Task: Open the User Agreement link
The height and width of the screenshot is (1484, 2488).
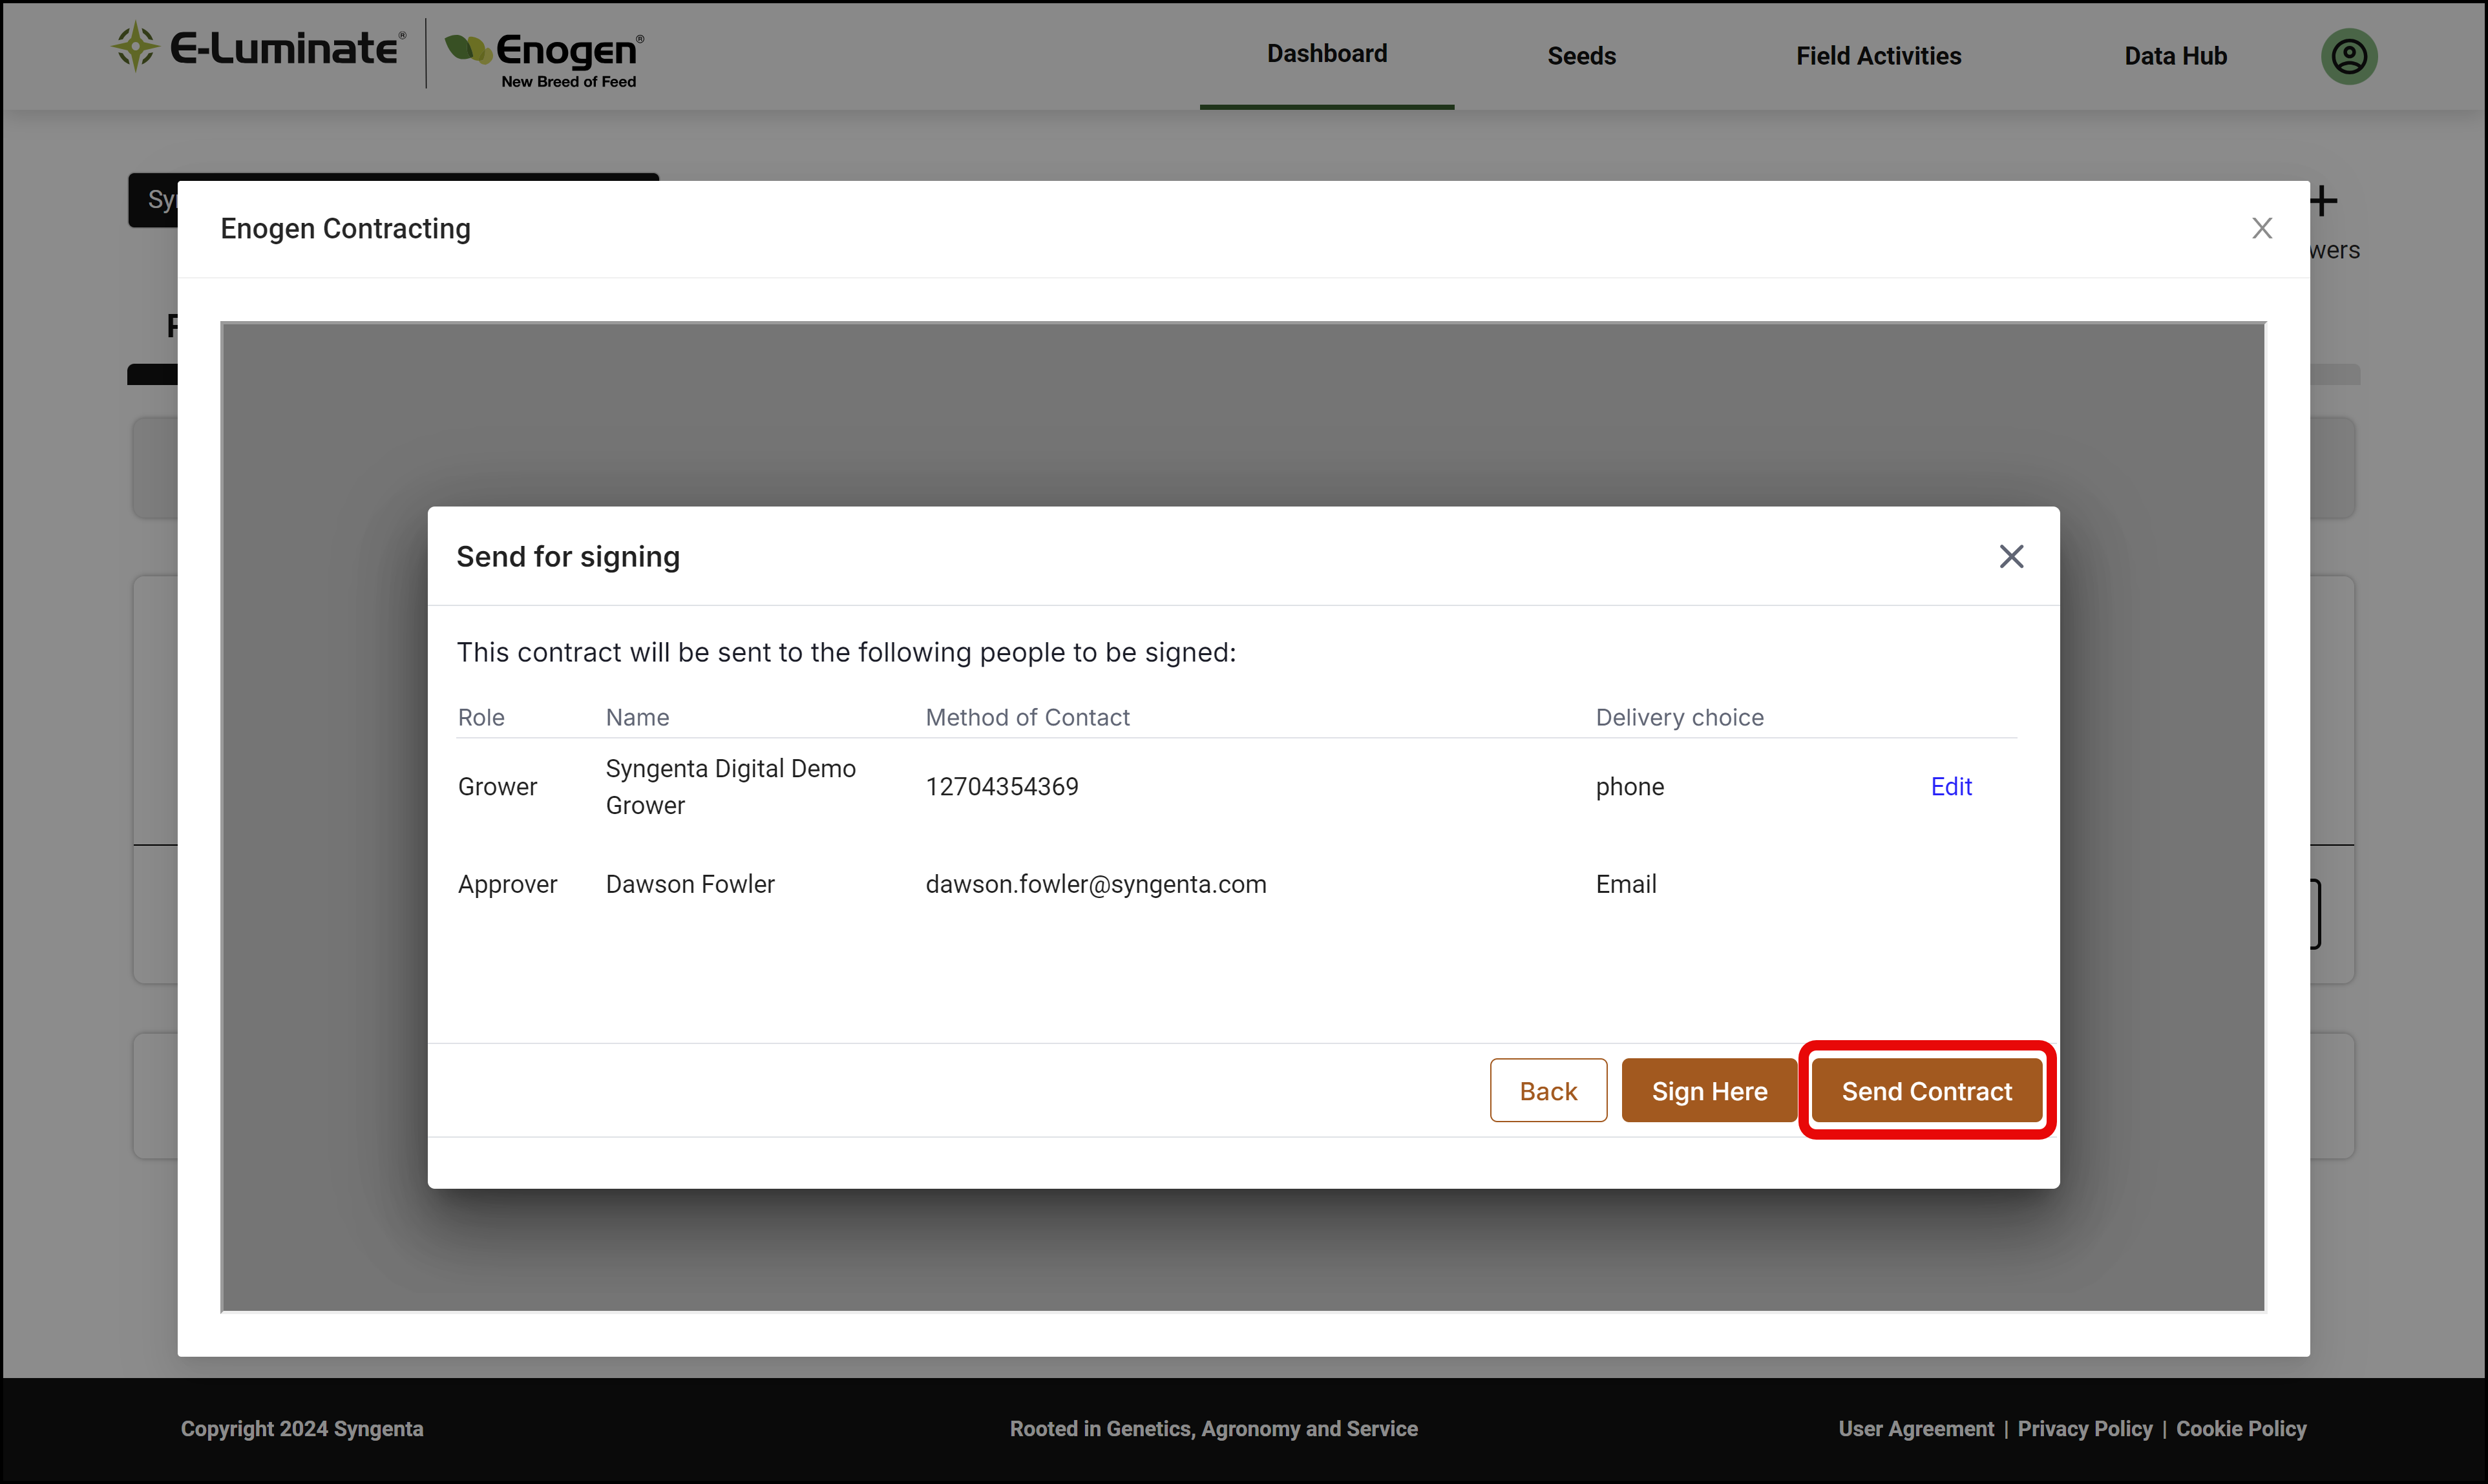Action: pos(1915,1428)
